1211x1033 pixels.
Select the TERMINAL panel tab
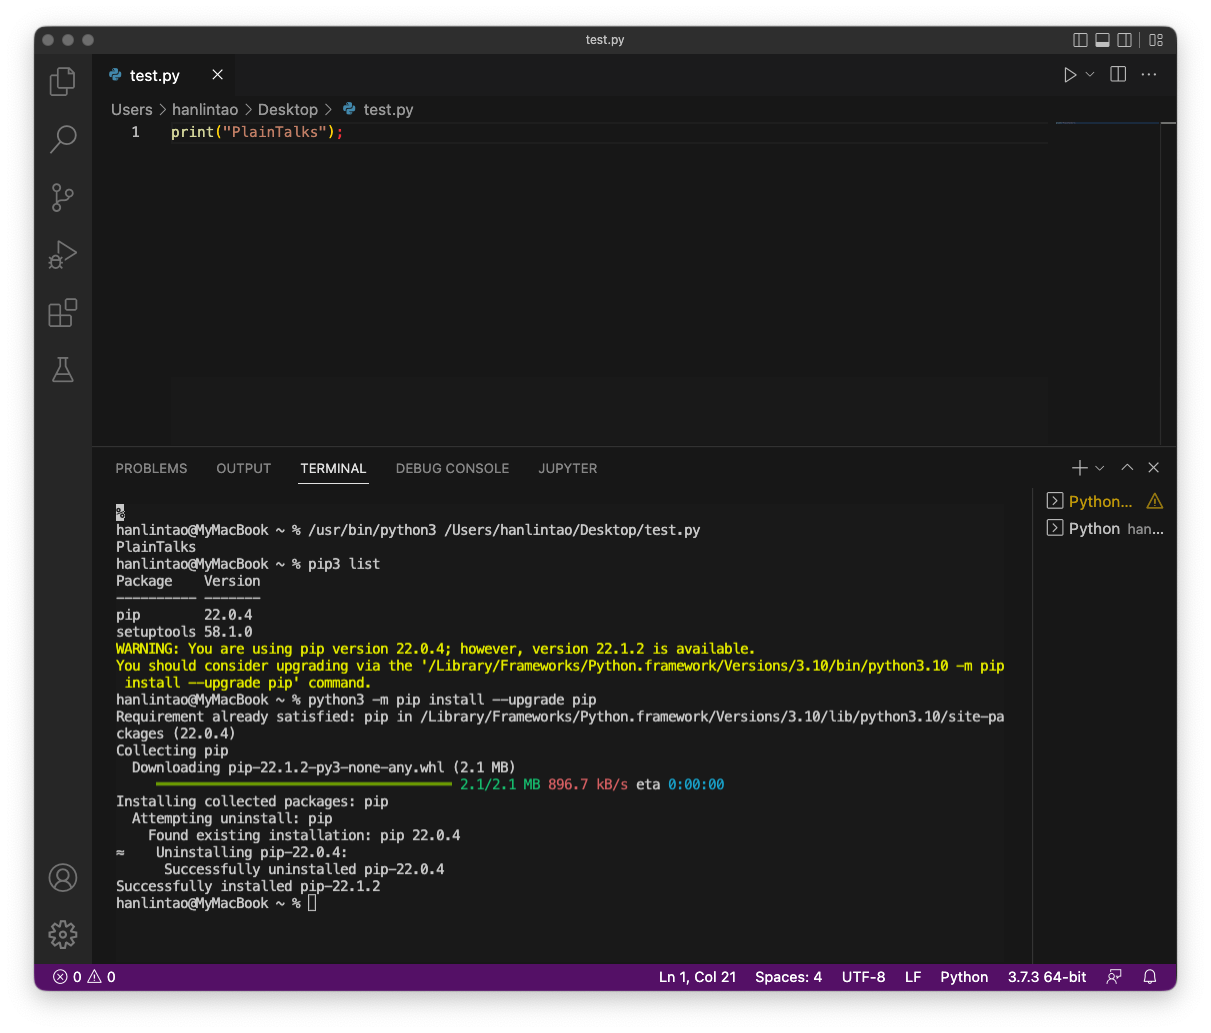[333, 468]
